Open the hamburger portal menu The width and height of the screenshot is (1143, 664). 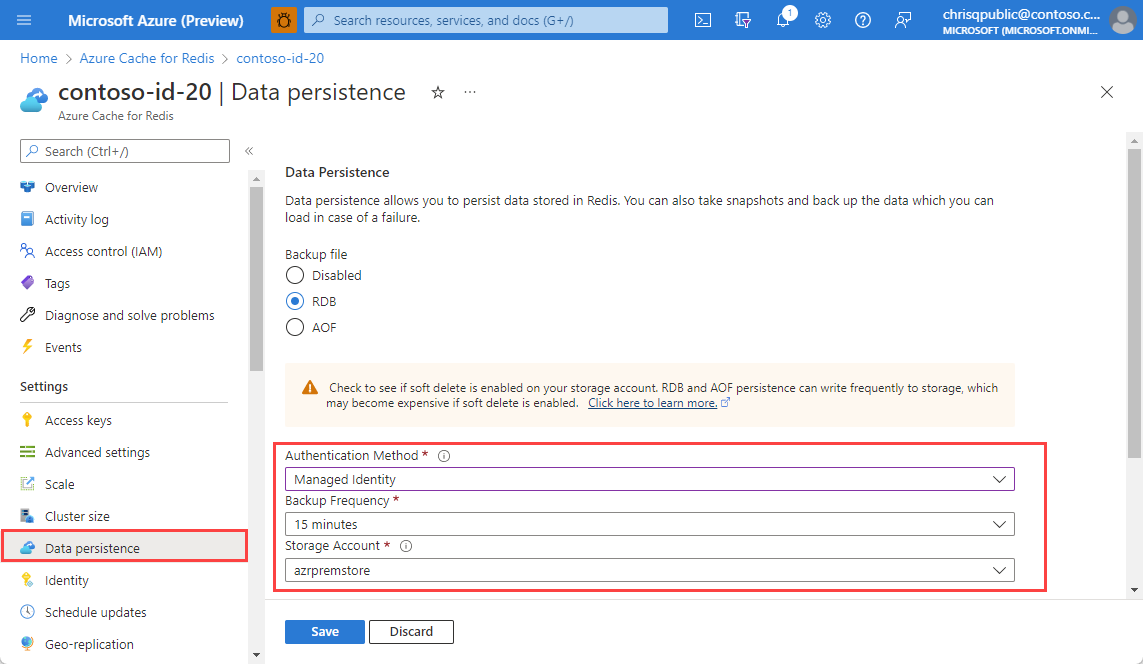point(25,20)
